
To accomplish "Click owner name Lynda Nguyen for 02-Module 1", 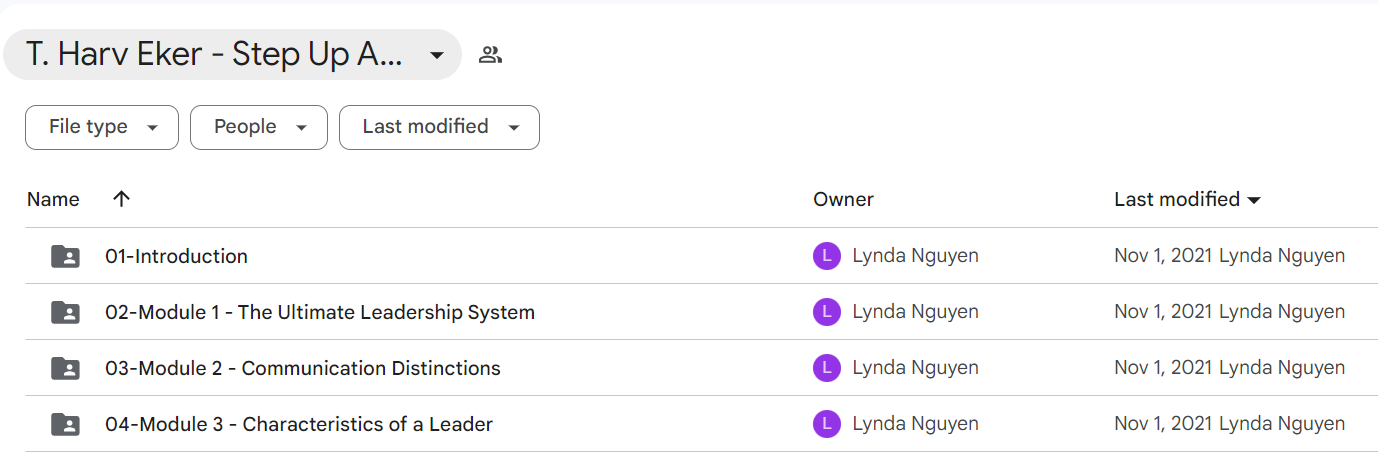I will pos(915,312).
